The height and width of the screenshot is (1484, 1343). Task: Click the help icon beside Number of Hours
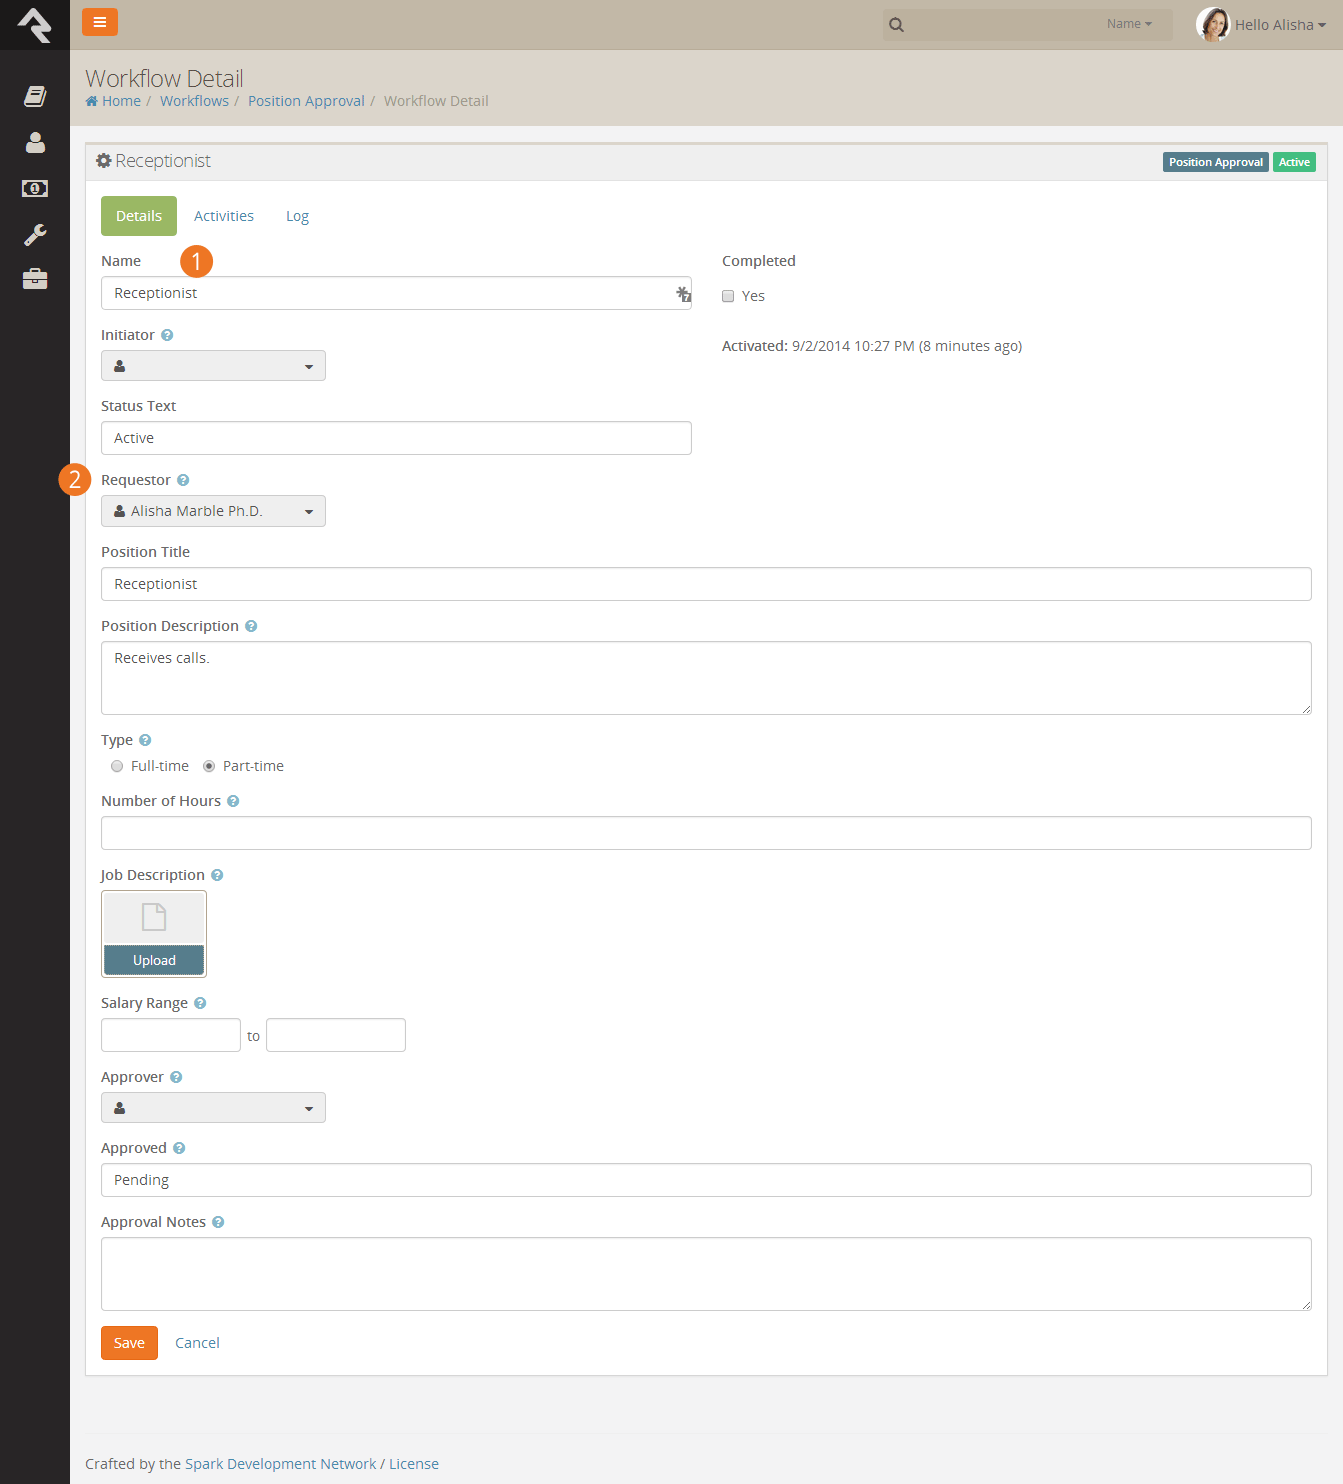point(233,801)
